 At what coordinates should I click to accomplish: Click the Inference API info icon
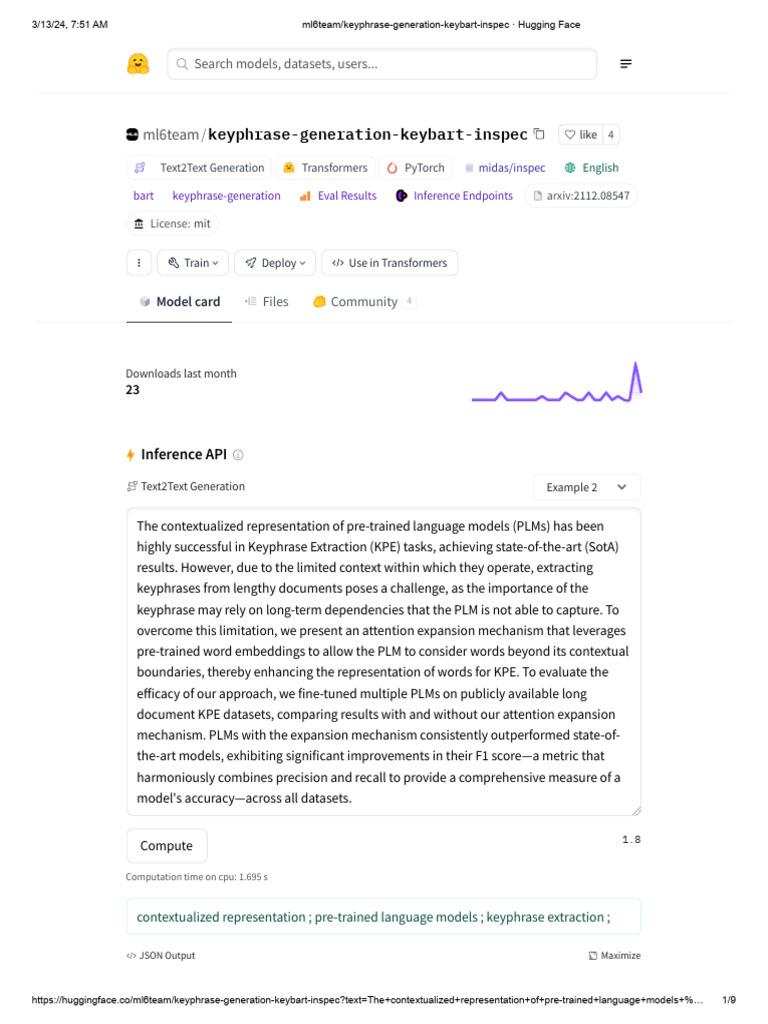[238, 455]
